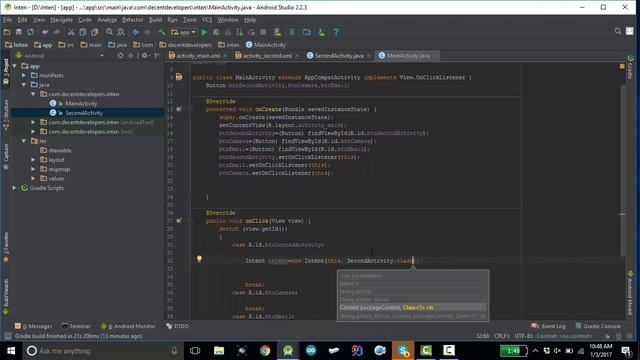This screenshot has height=360, width=640.
Task: Collapse the java folder
Action: (x=24, y=84)
